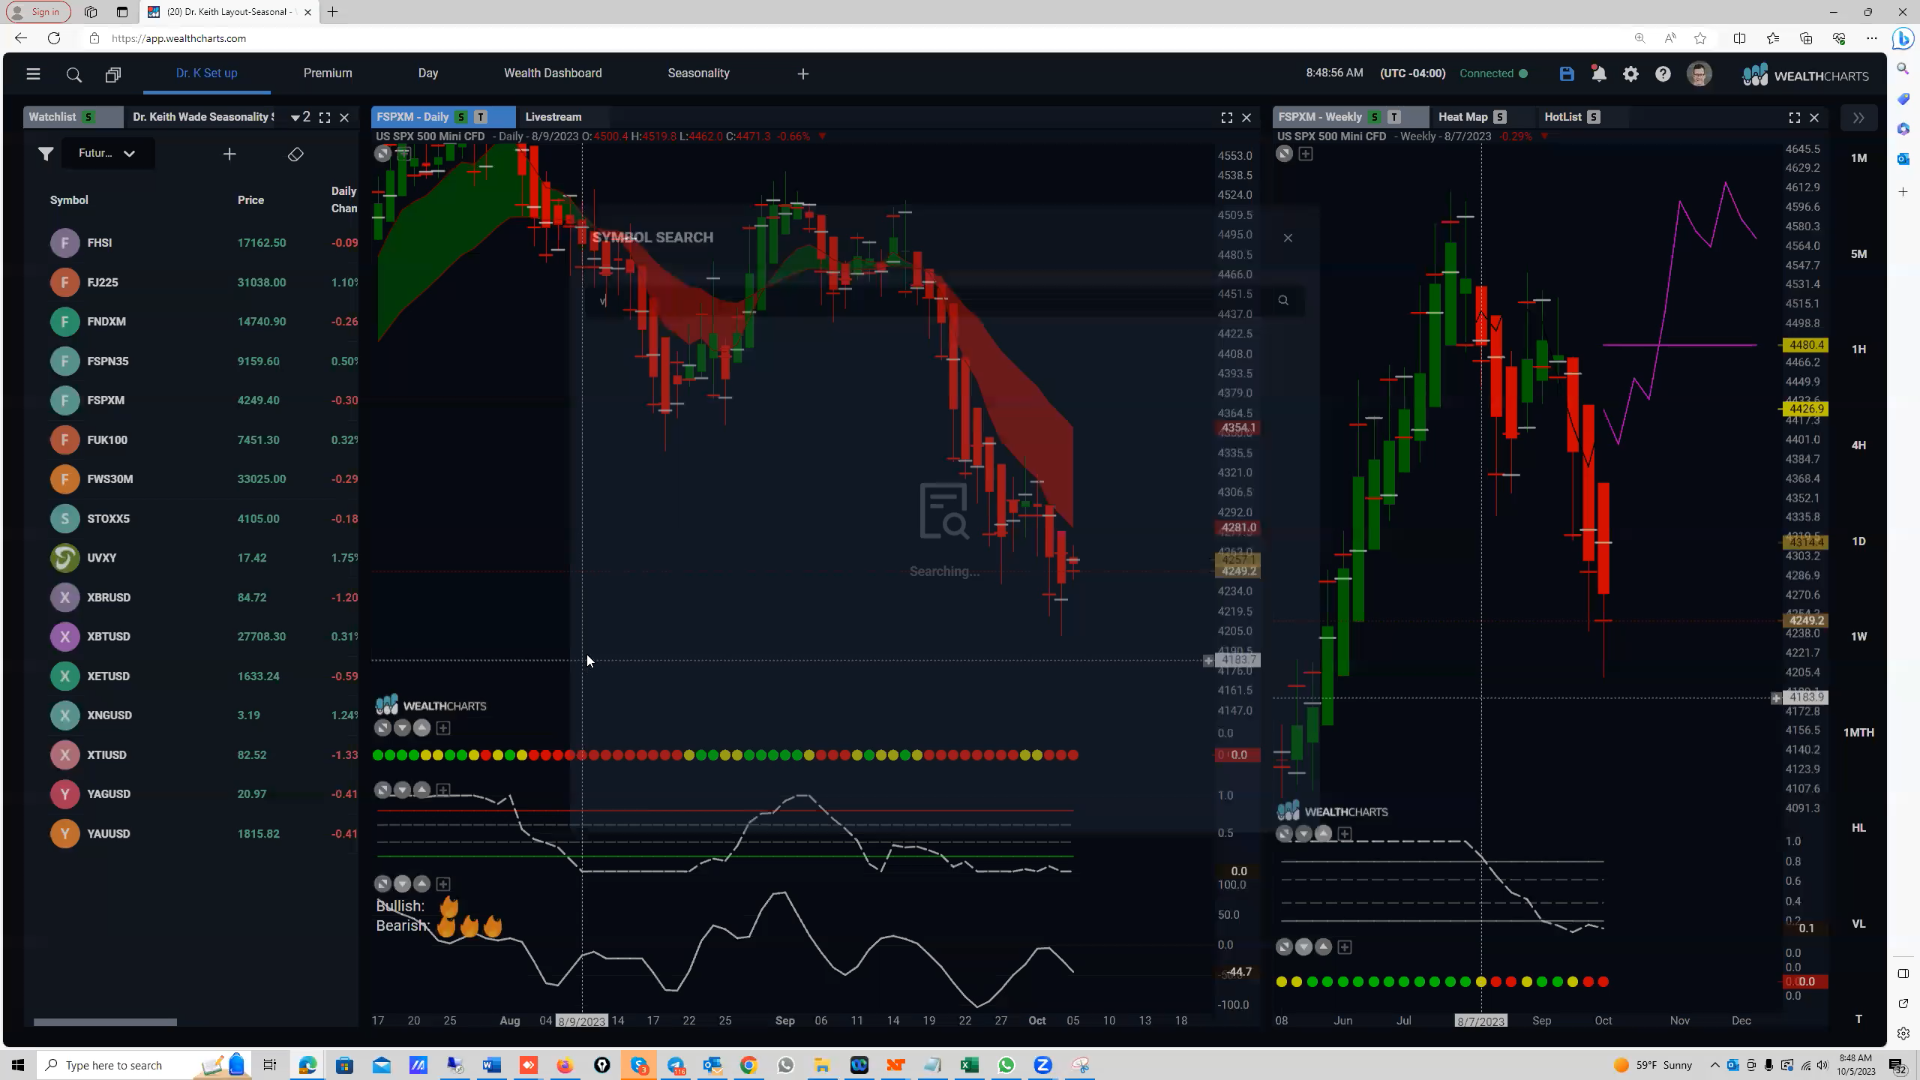Open the Wealth Dashboard tab
This screenshot has width=1920, height=1080.
[x=553, y=74]
